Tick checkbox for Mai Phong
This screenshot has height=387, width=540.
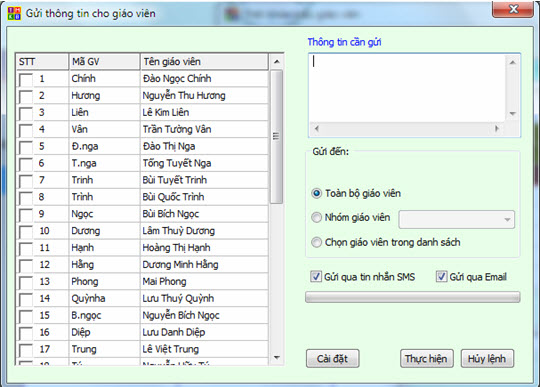[x=26, y=282]
